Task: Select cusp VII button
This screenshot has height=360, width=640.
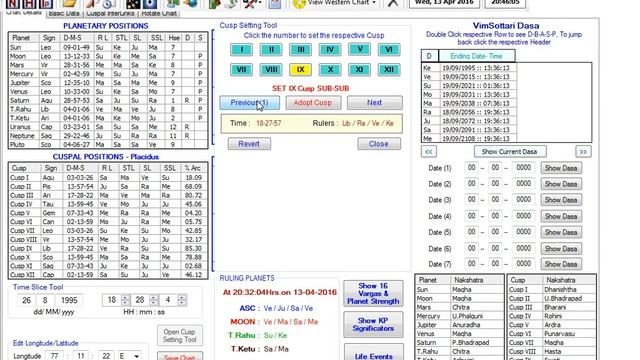Action: click(x=241, y=69)
